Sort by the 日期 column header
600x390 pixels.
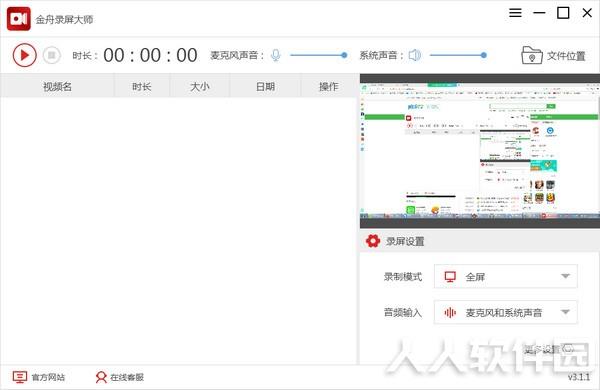pos(265,86)
